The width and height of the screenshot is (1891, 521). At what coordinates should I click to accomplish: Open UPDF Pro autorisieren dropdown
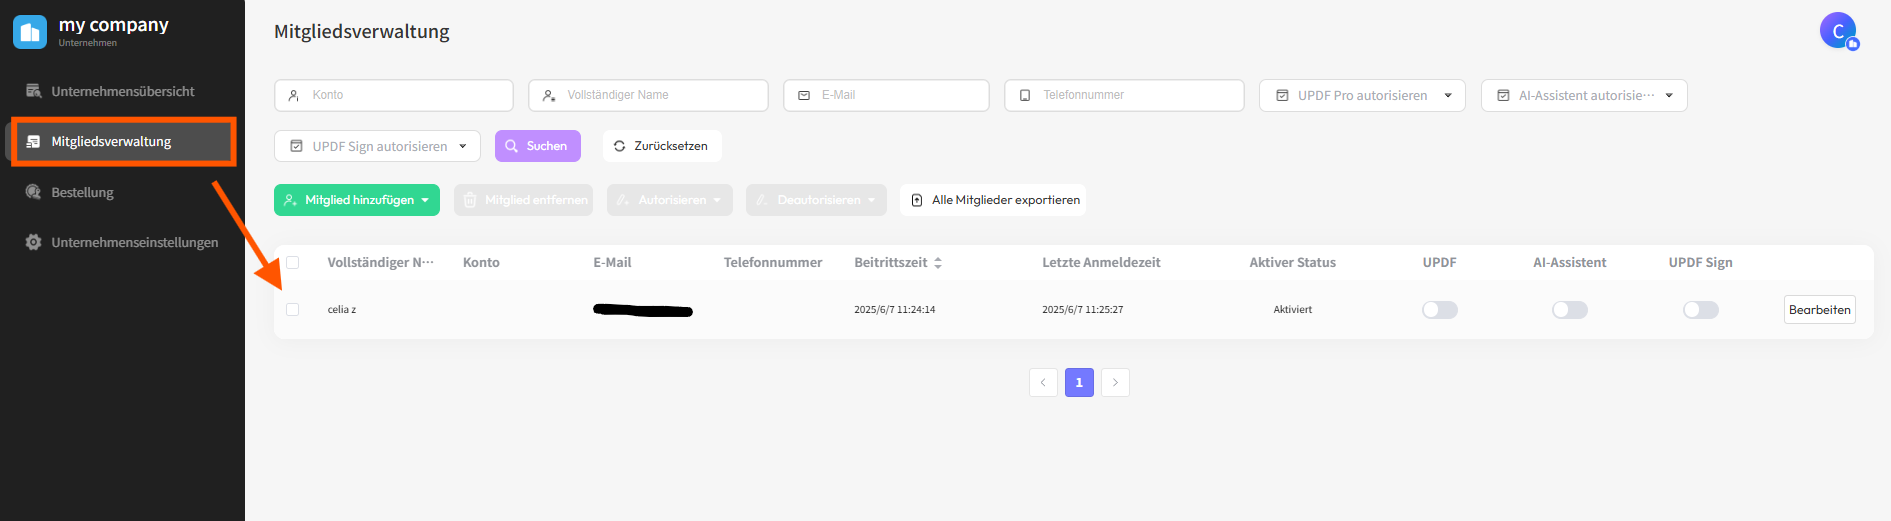coord(1362,95)
